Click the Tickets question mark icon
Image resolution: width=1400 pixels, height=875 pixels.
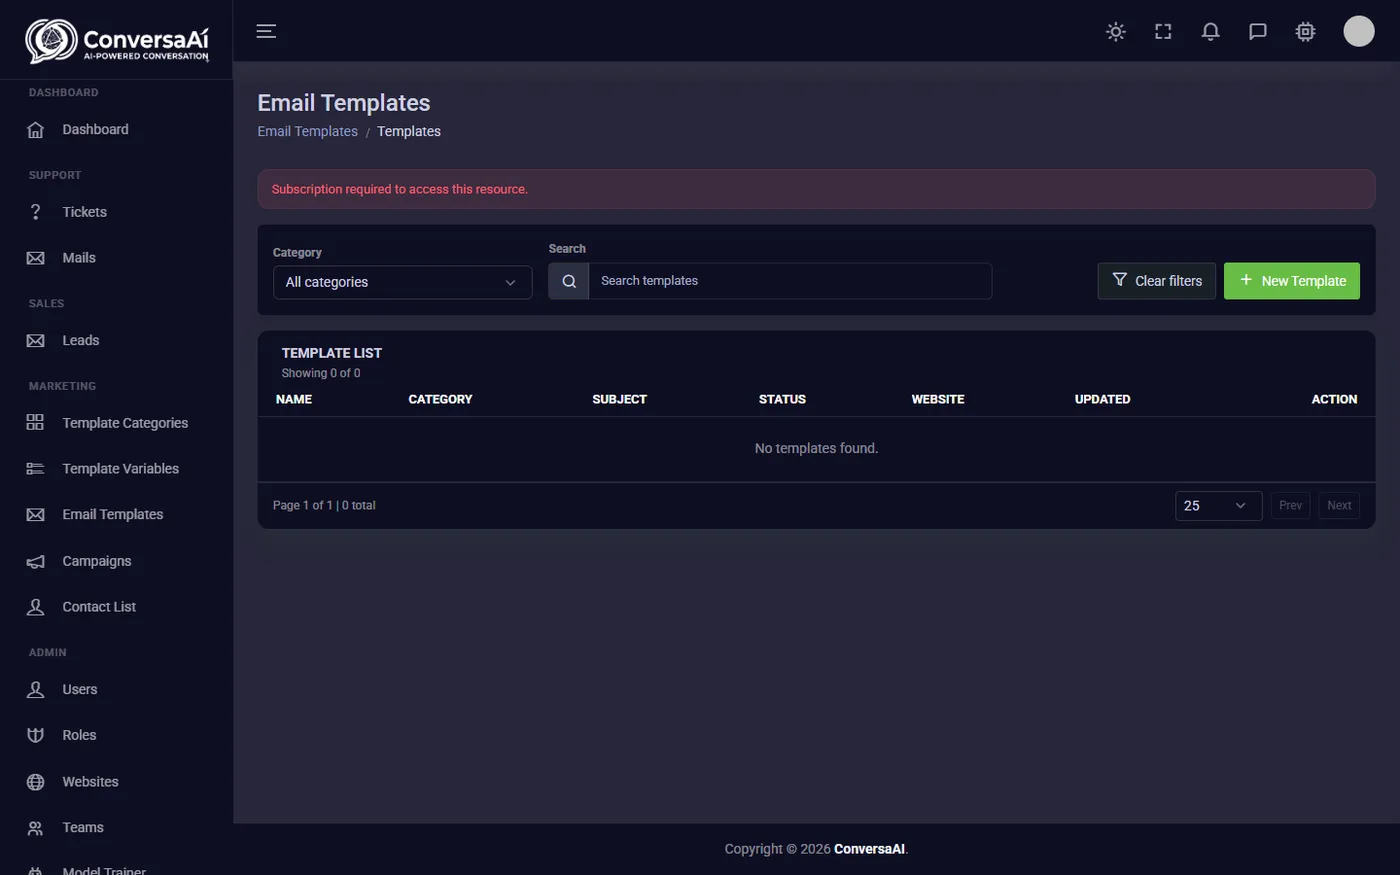point(35,212)
